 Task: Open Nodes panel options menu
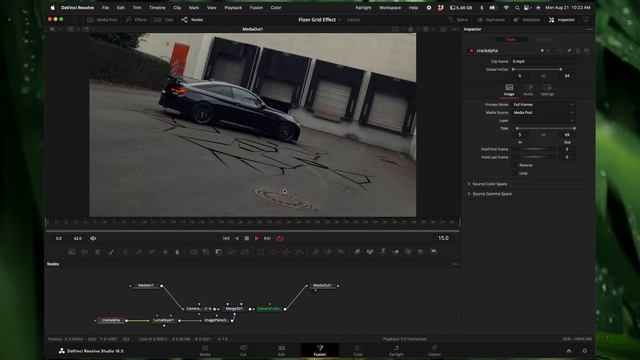pyautogui.click(x=455, y=264)
